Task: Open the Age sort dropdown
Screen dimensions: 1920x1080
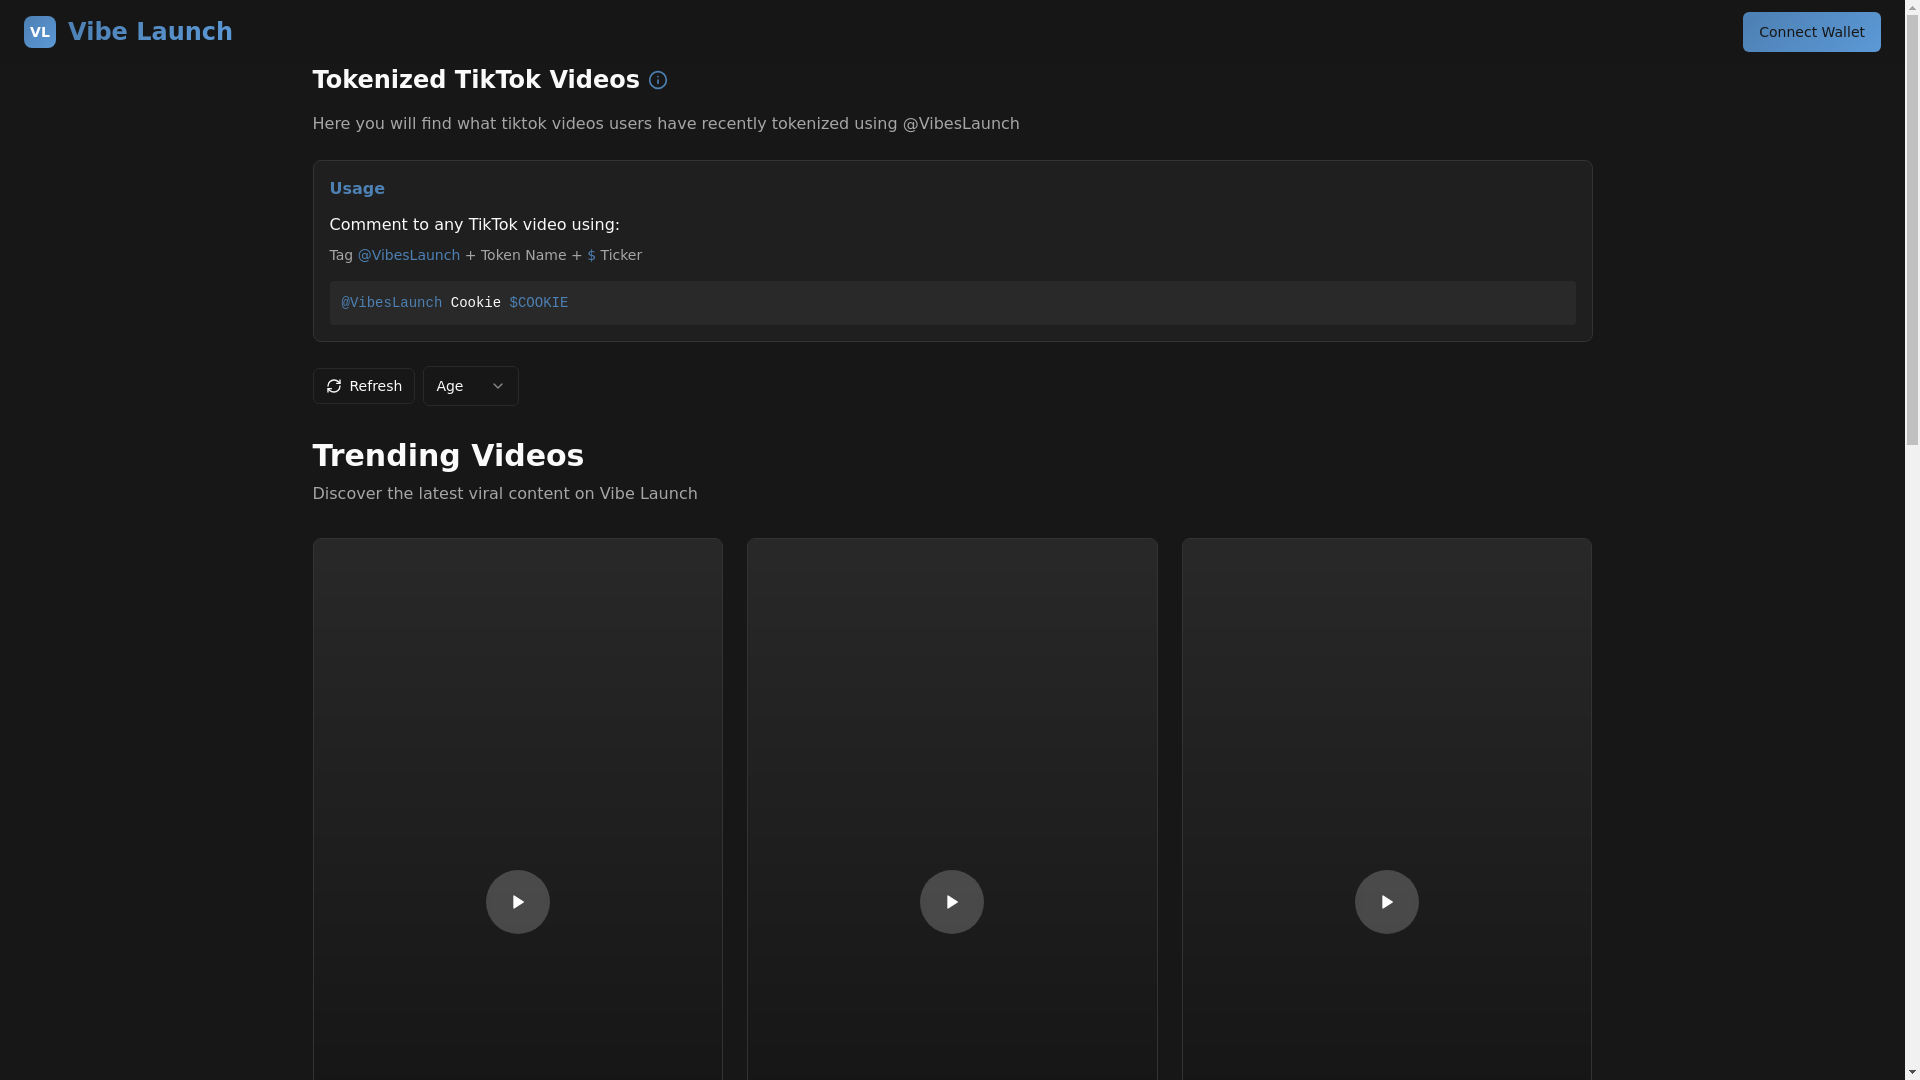Action: point(471,386)
